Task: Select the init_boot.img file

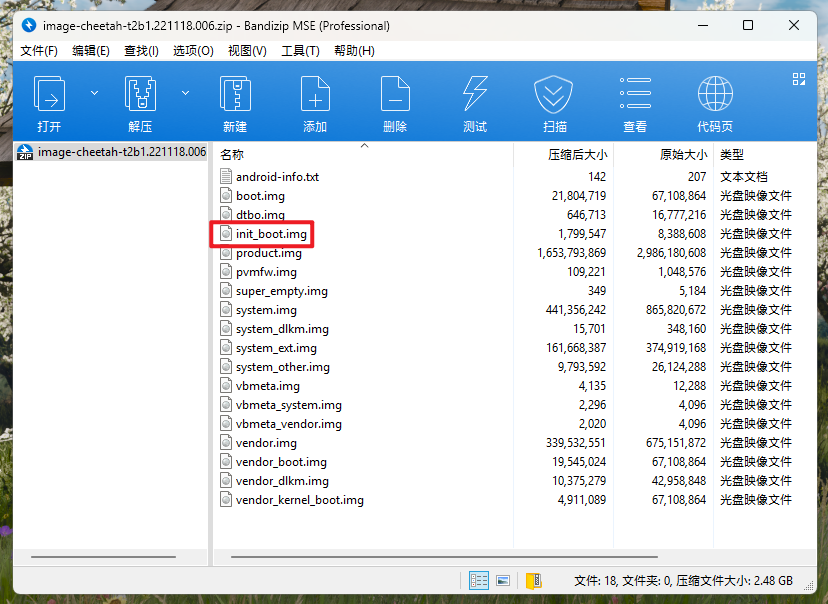Action: (x=271, y=234)
